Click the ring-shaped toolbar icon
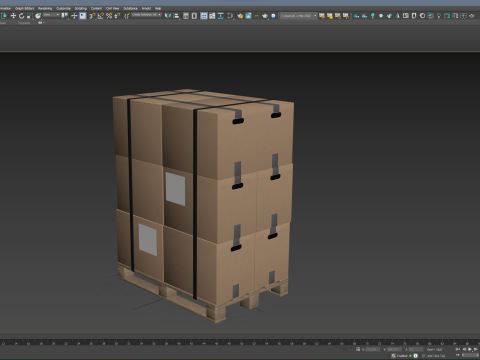Screen dimensions: 480x360 click(422, 16)
